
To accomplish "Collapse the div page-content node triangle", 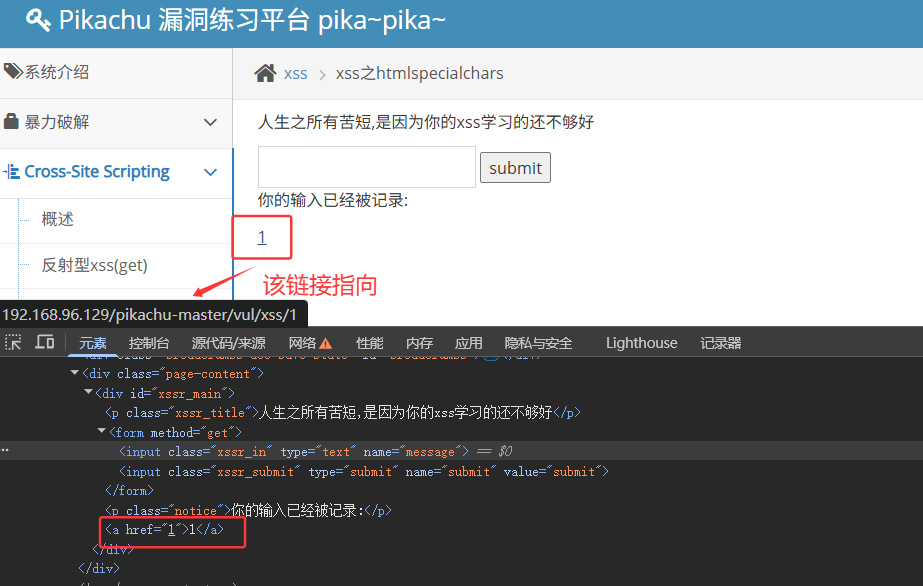I will [x=75, y=372].
